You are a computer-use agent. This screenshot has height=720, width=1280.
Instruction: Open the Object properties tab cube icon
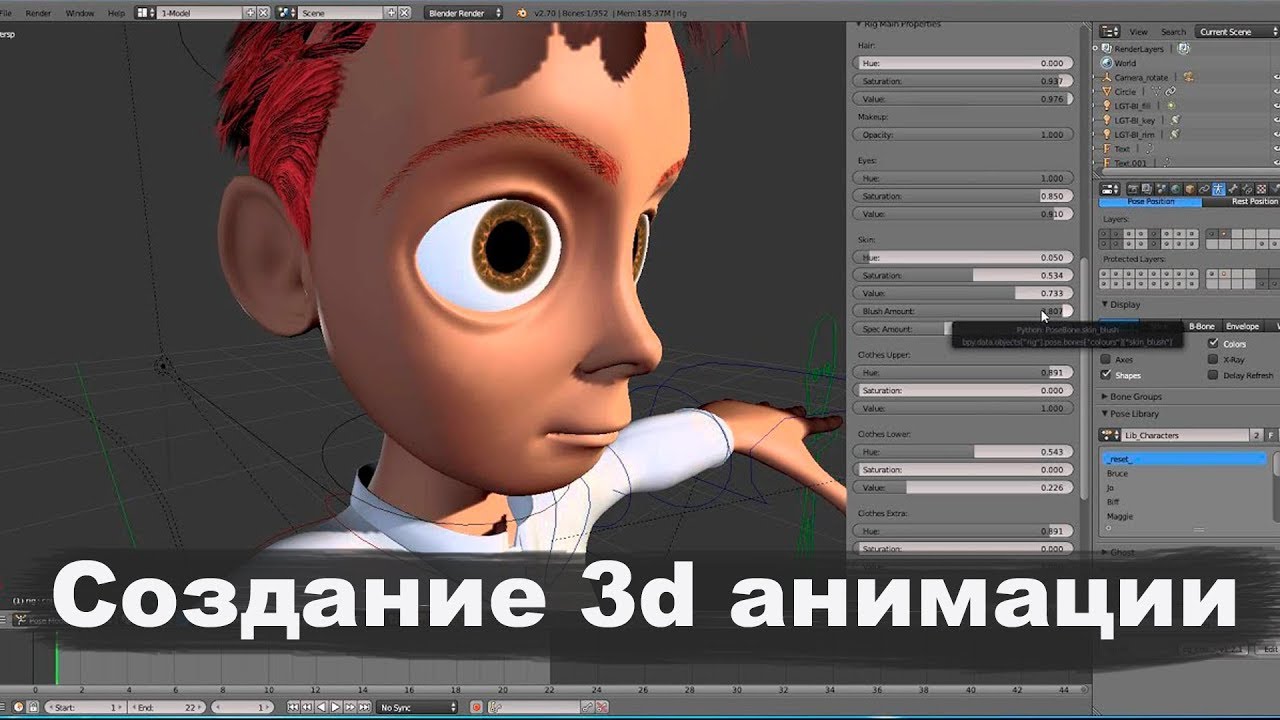point(1190,189)
